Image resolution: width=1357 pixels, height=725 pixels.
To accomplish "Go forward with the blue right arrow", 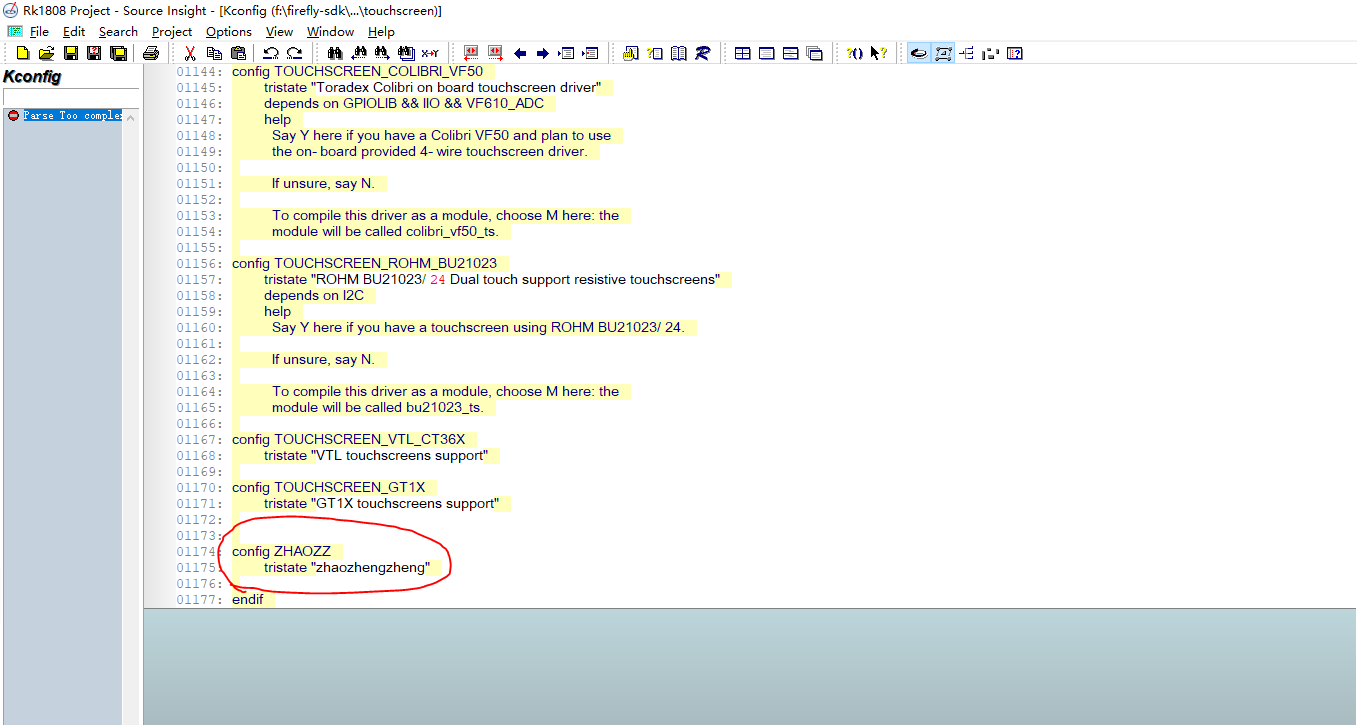I will click(543, 53).
